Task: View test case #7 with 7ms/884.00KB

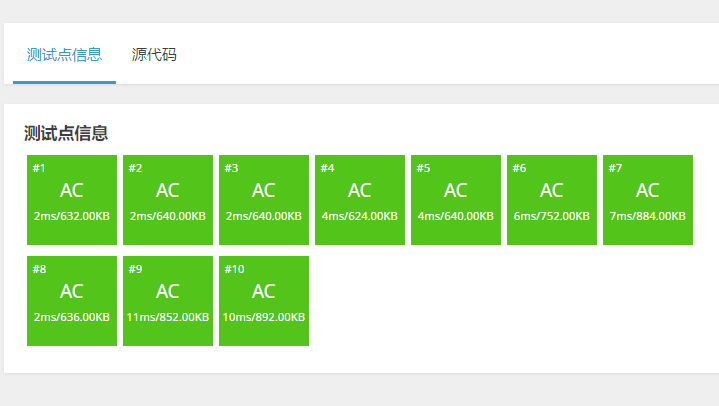Action: 648,200
